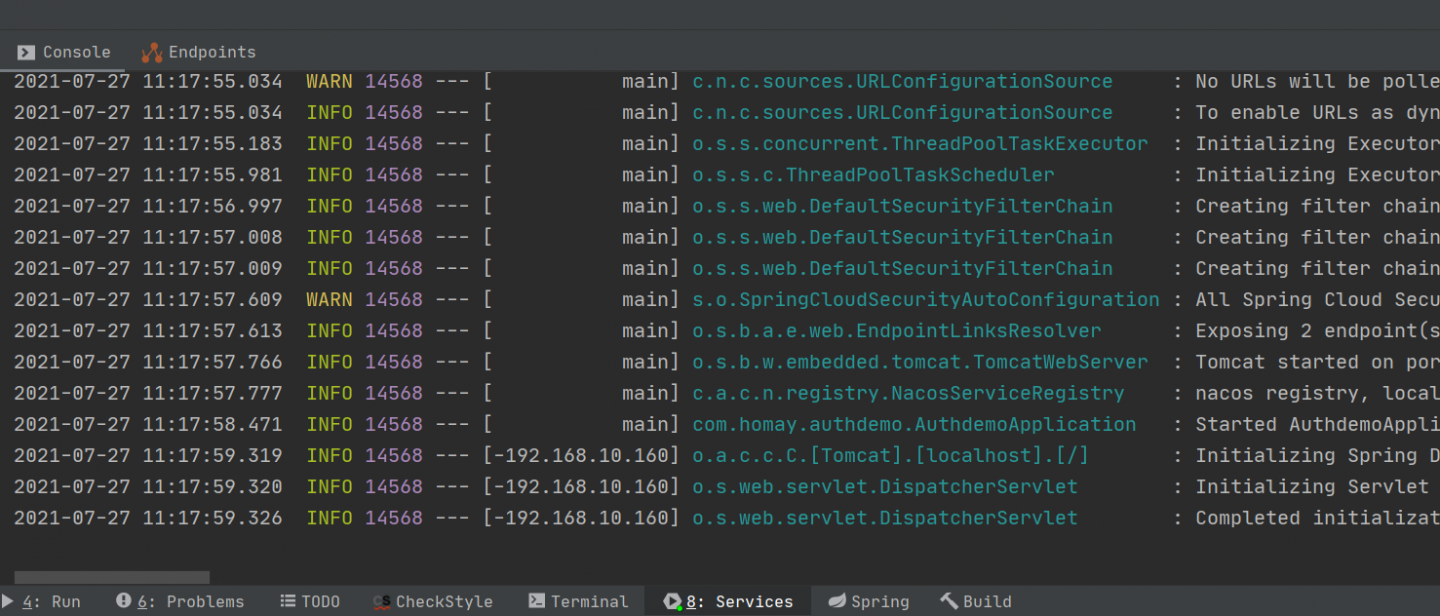Open the Terminal tool window icon

(536, 601)
